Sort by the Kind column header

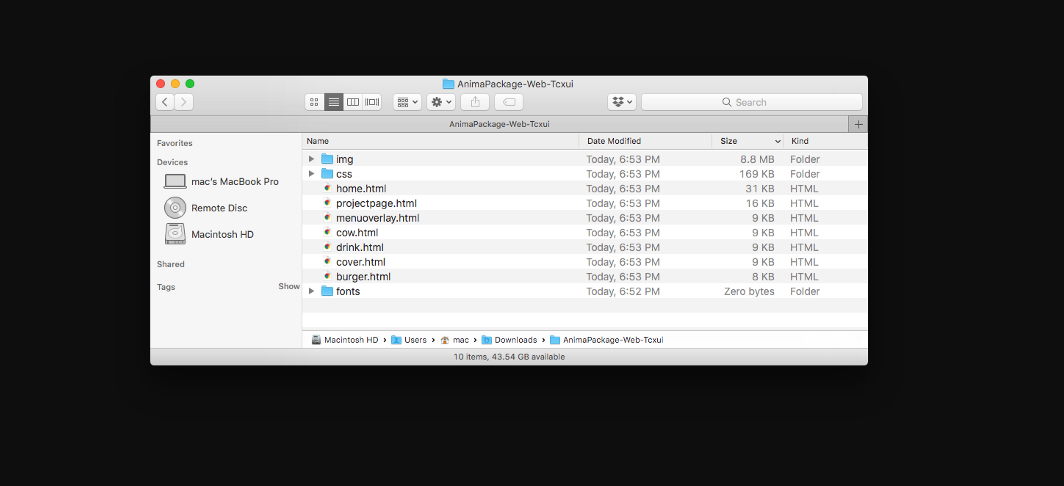pyautogui.click(x=825, y=141)
